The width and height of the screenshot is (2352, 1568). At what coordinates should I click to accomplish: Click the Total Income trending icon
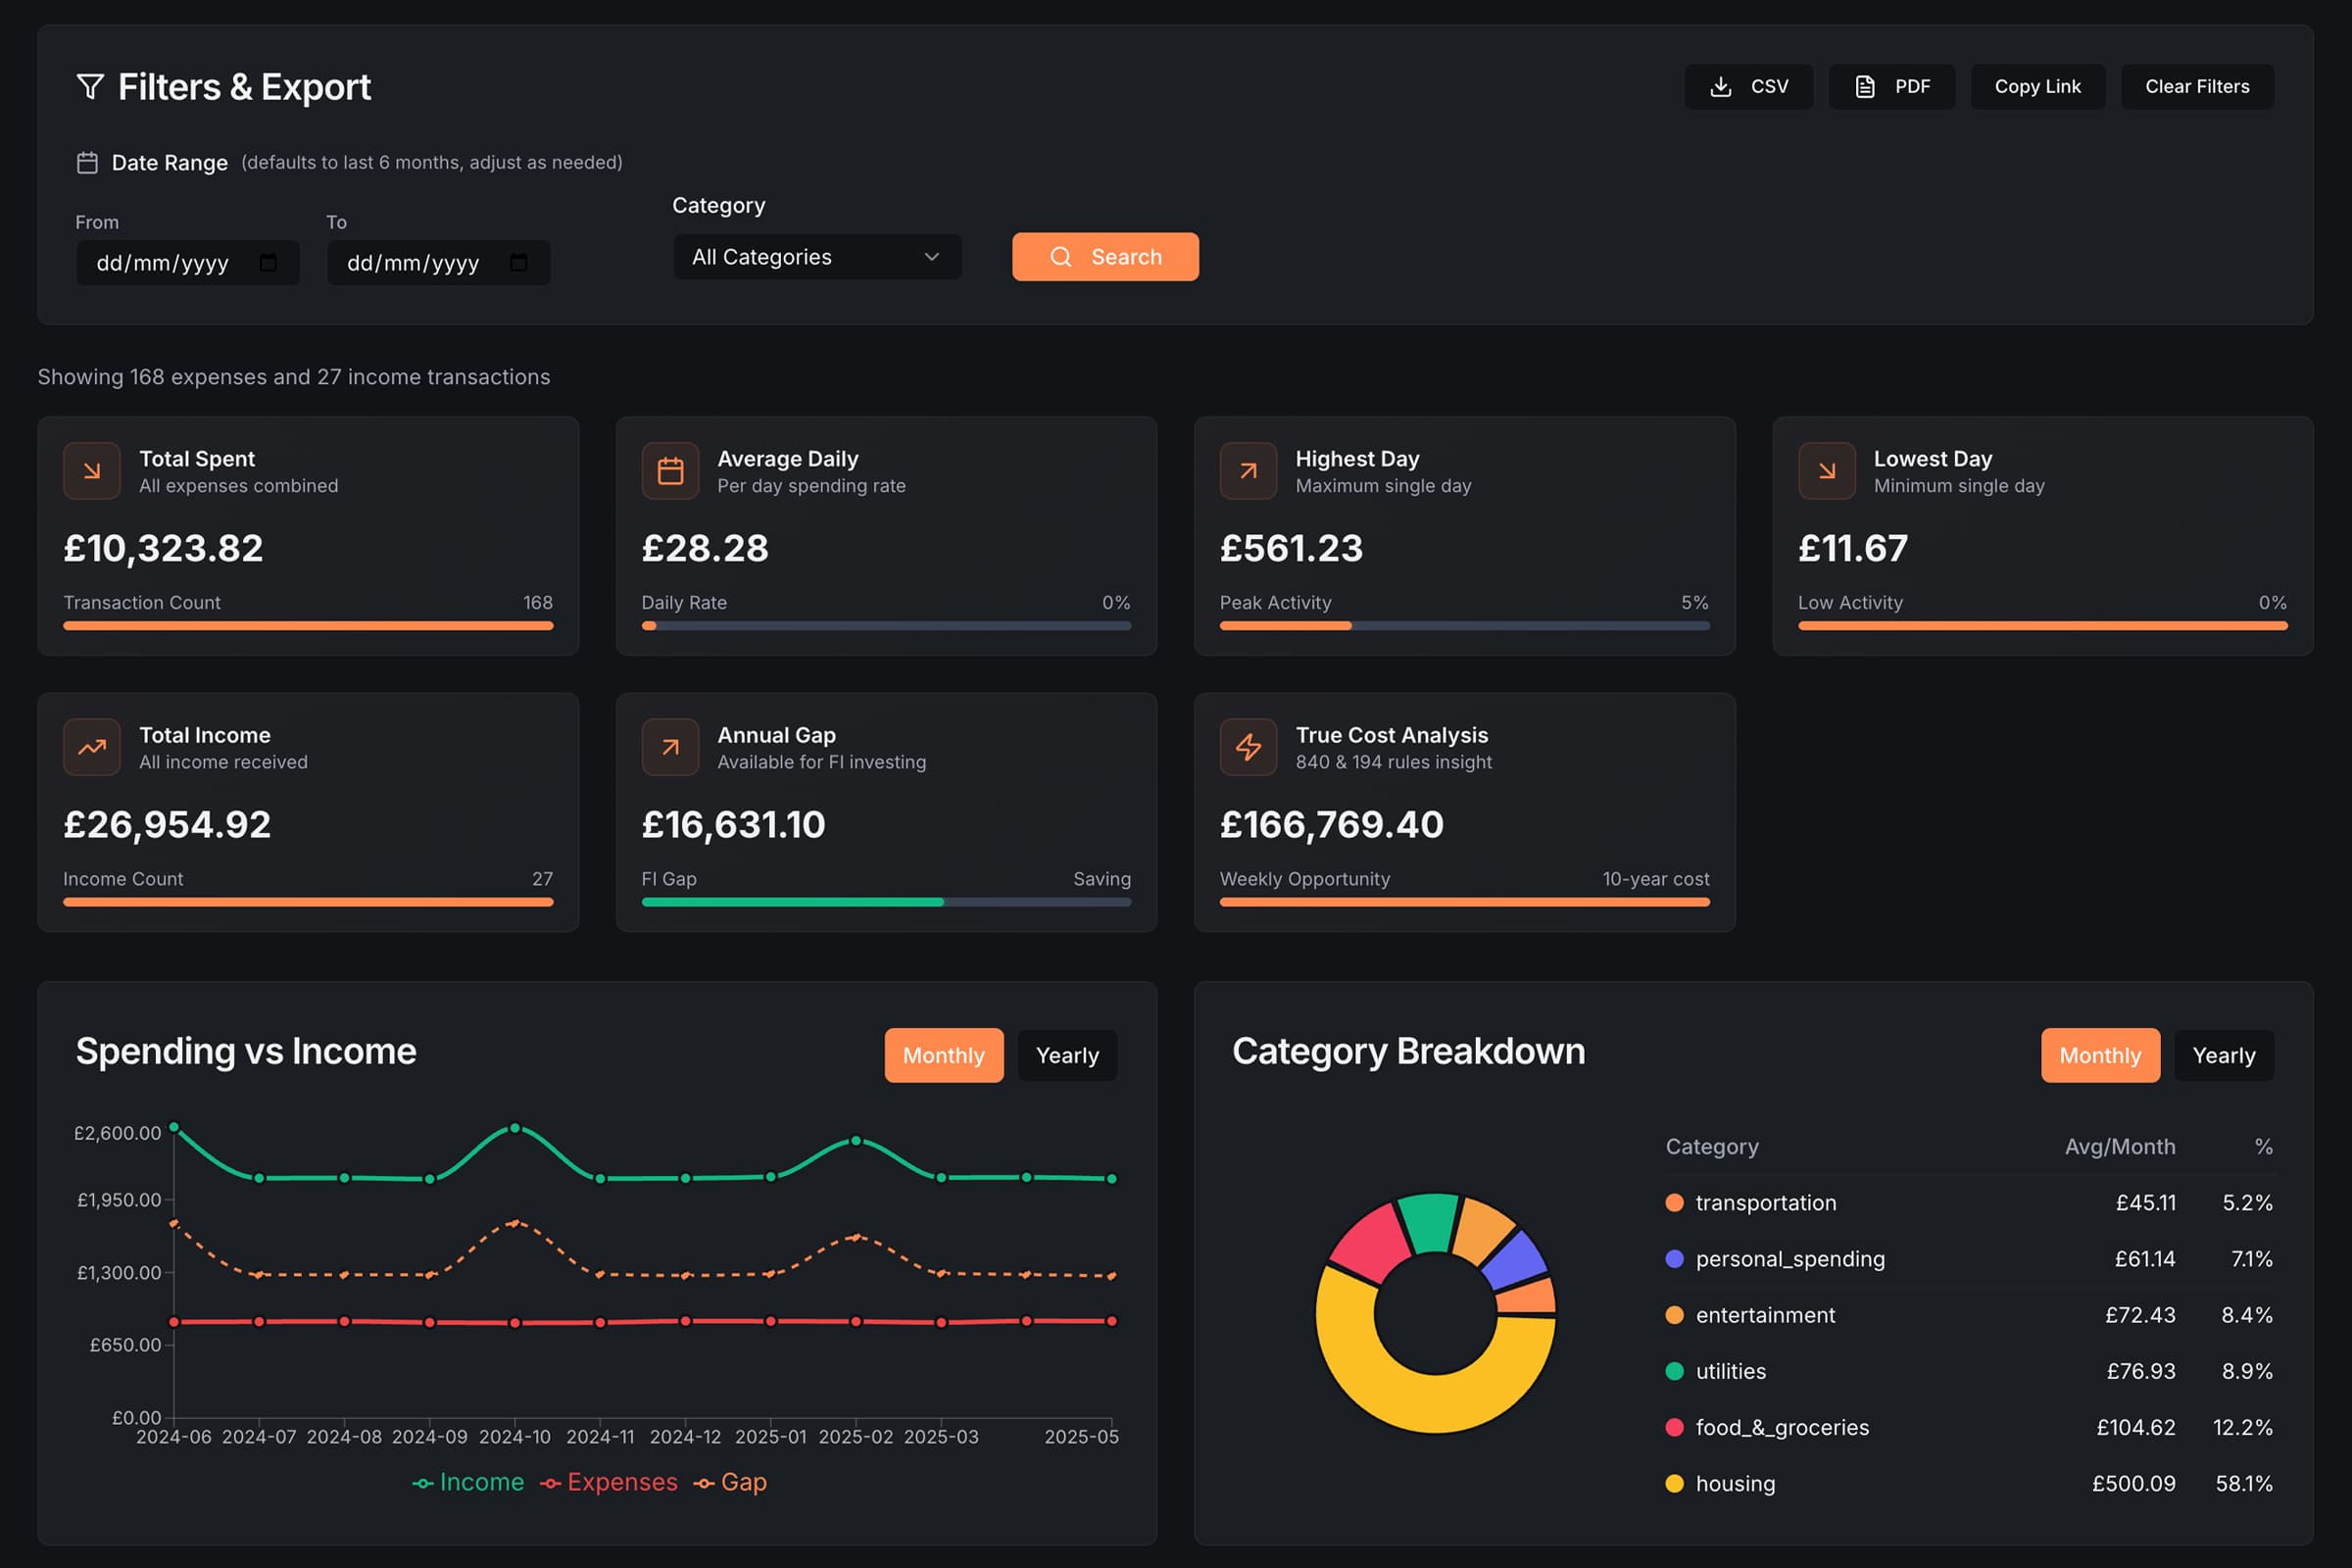[92, 747]
